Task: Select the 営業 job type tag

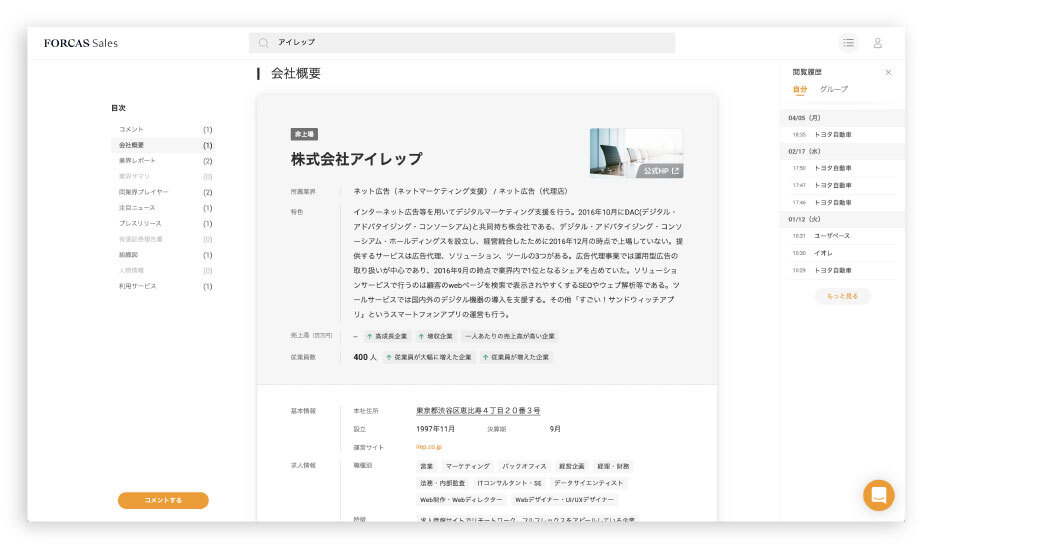Action: [x=426, y=466]
